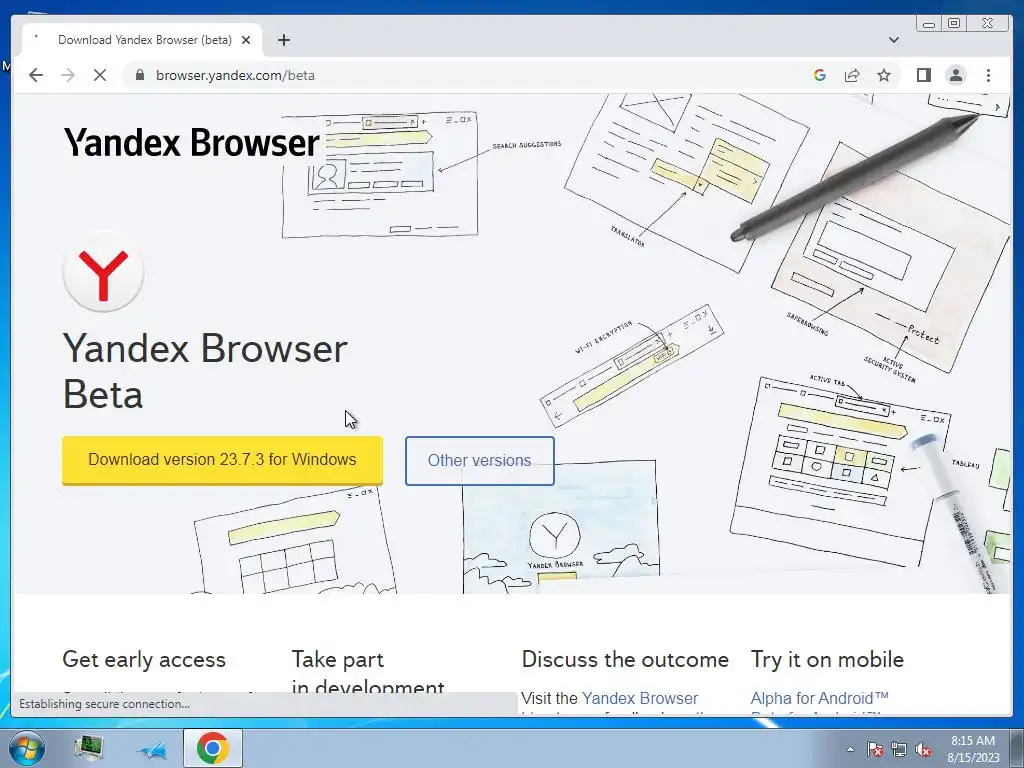The width and height of the screenshot is (1024, 768).
Task: Open Other versions
Action: [479, 460]
